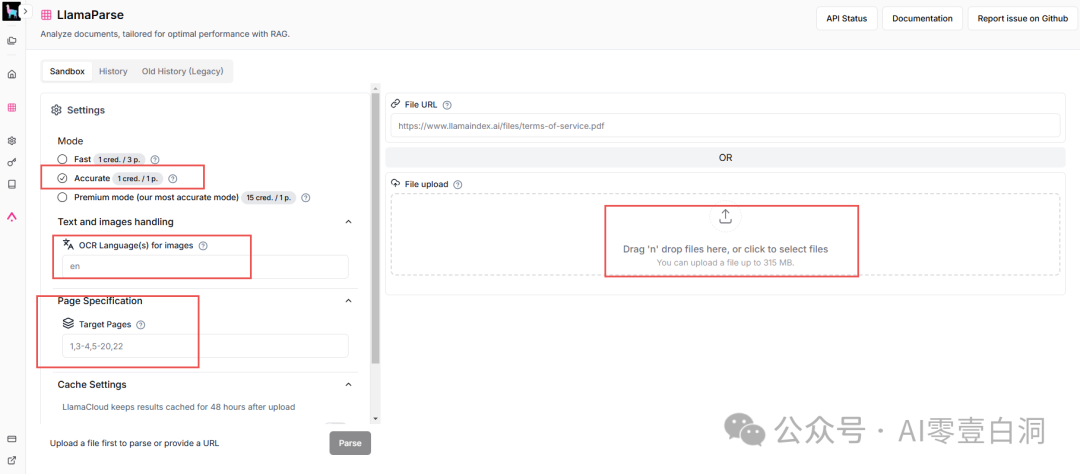1080x474 pixels.
Task: Click the layers icon beside Target Pages
Action: click(x=68, y=323)
